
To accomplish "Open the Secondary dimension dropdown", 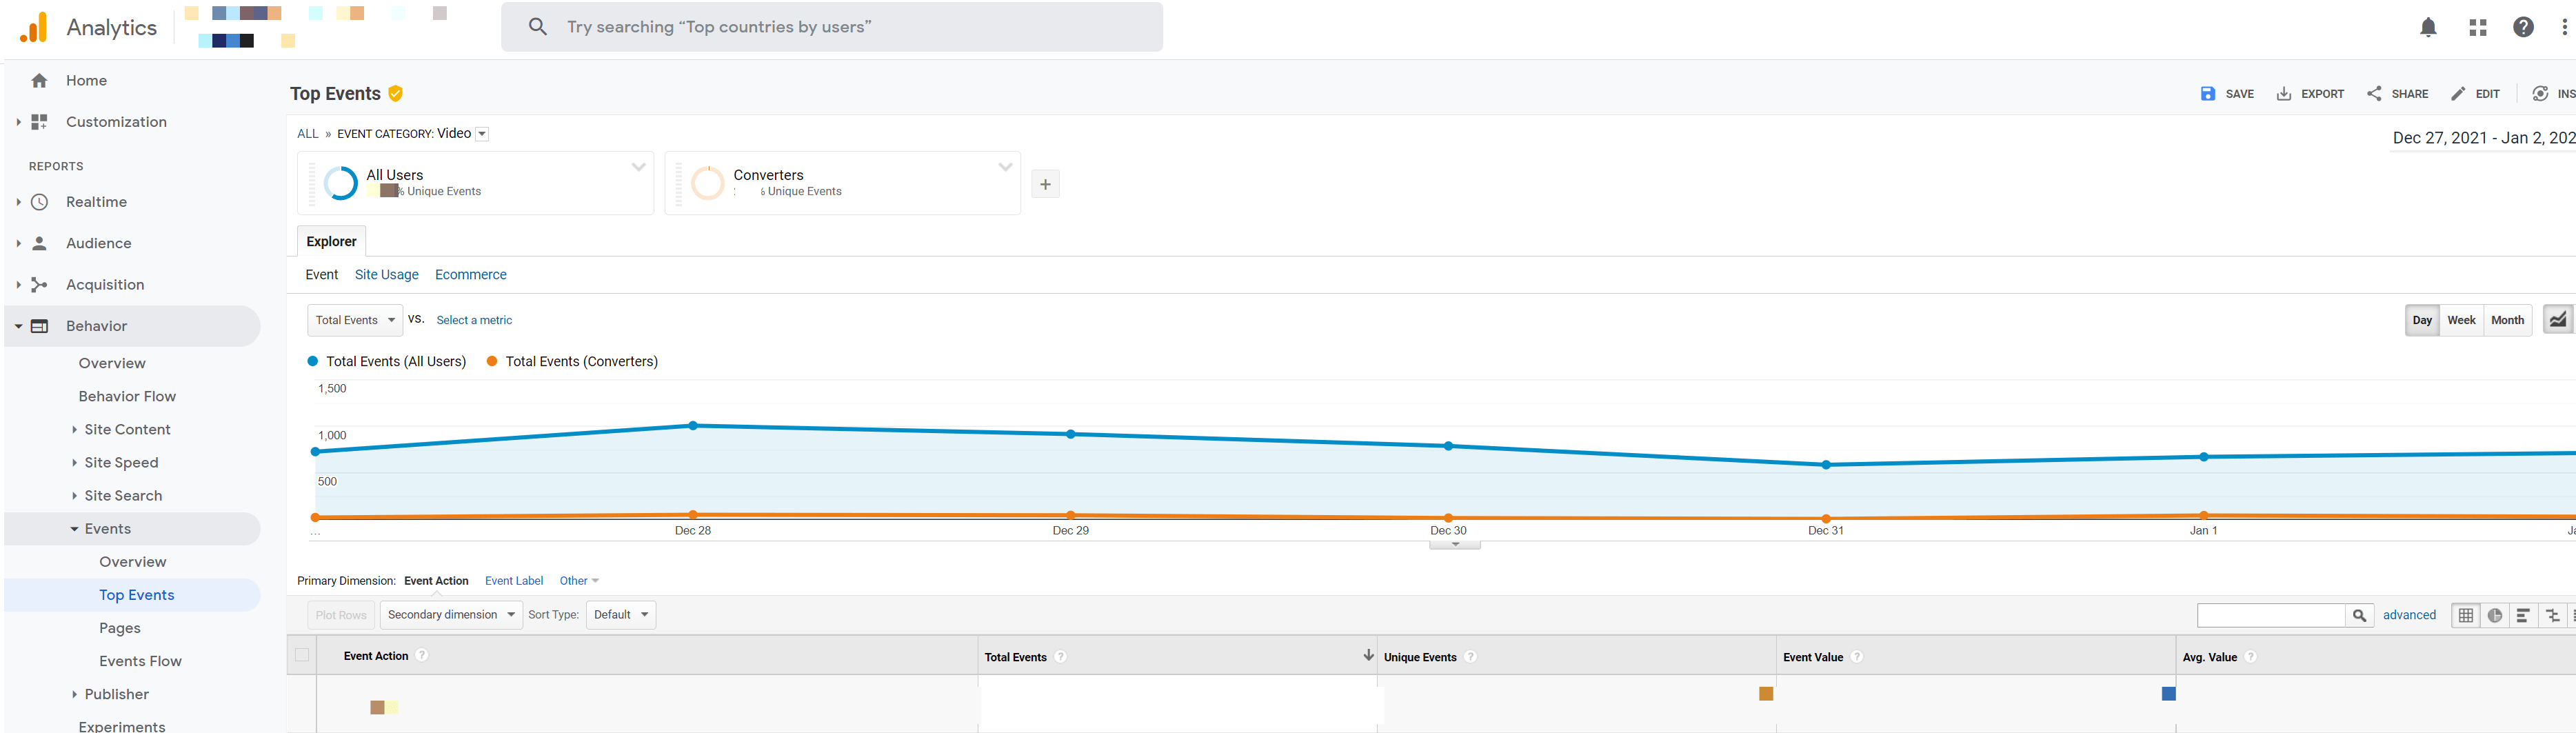I will [450, 614].
